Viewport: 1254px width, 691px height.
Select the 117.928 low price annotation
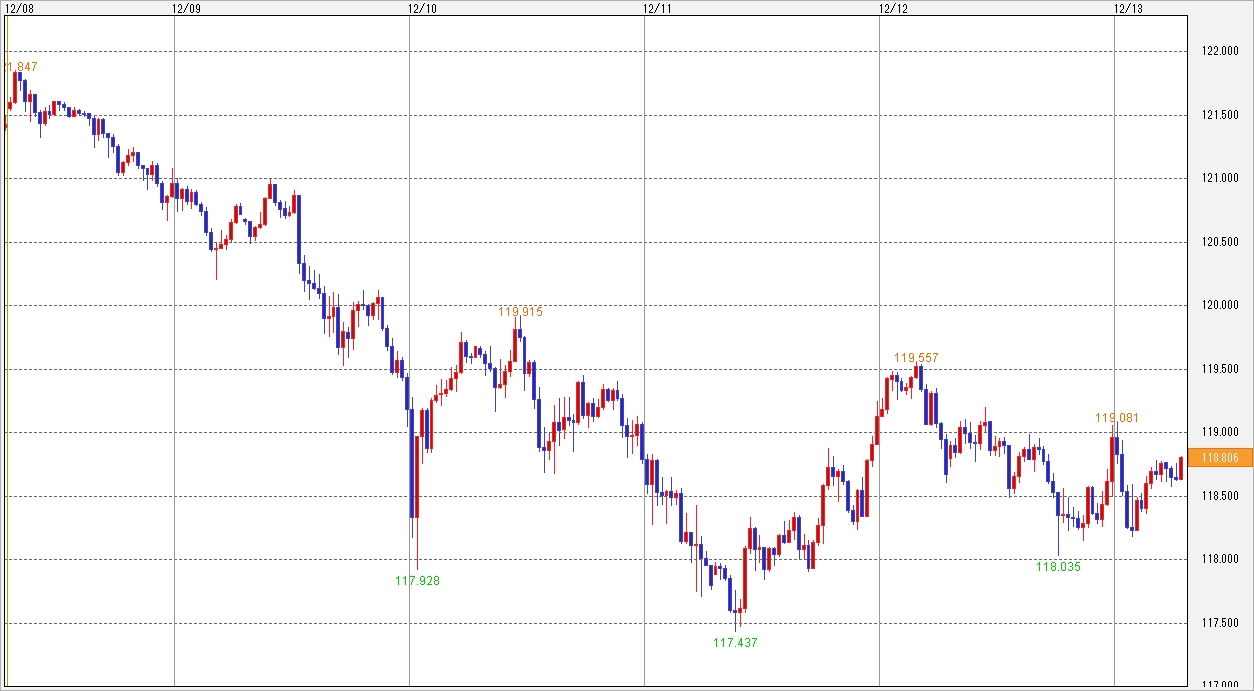418,580
